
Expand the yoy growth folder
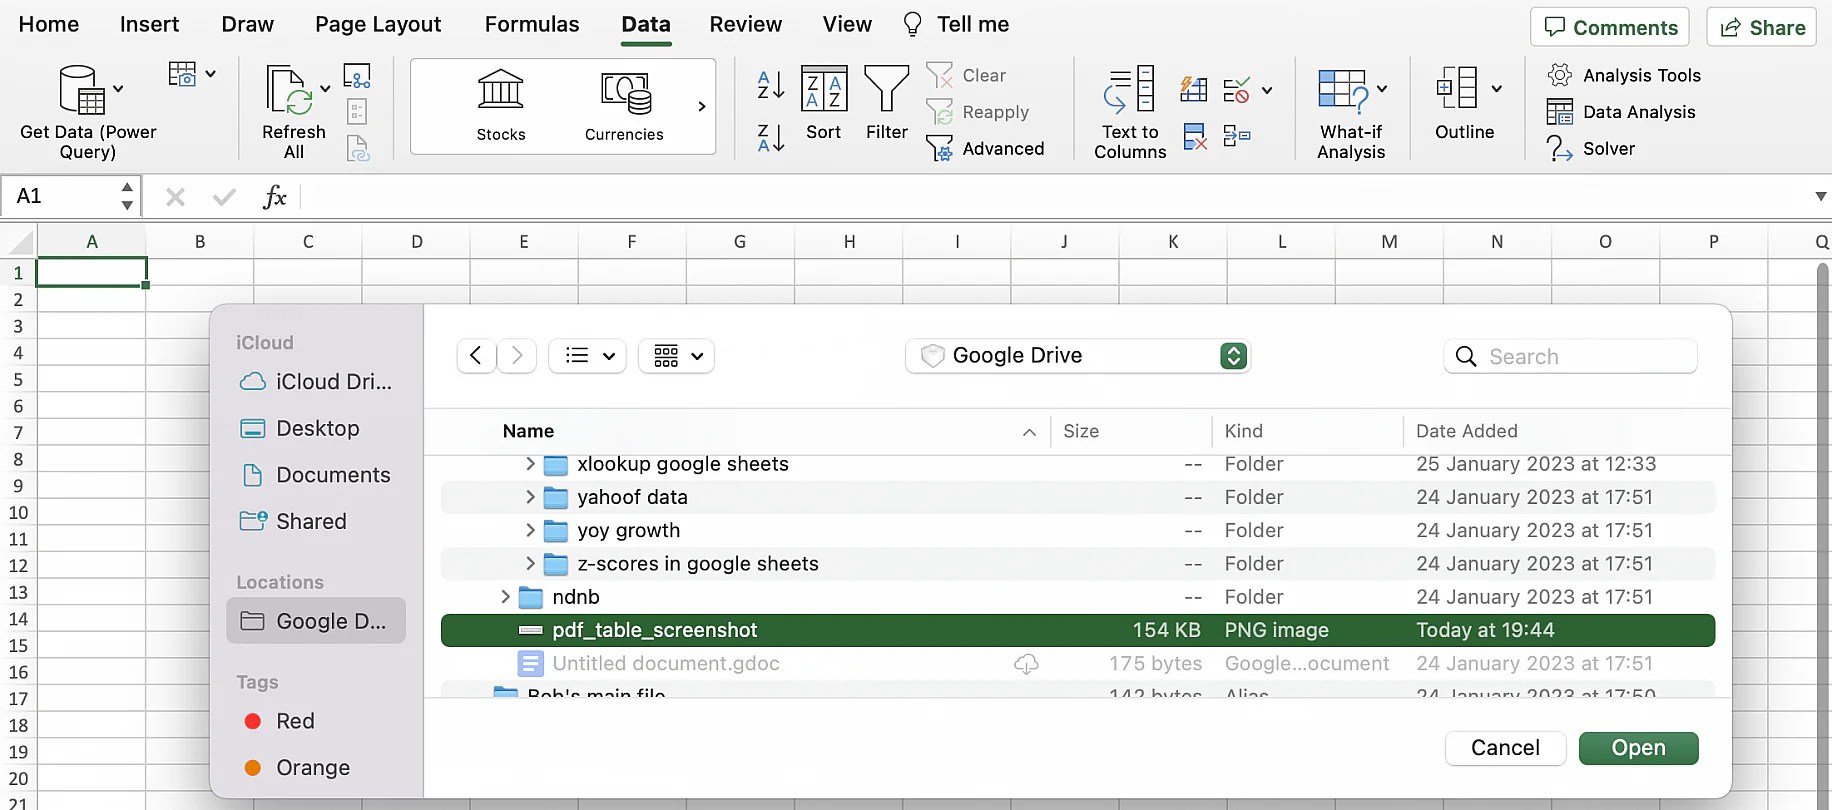(530, 530)
